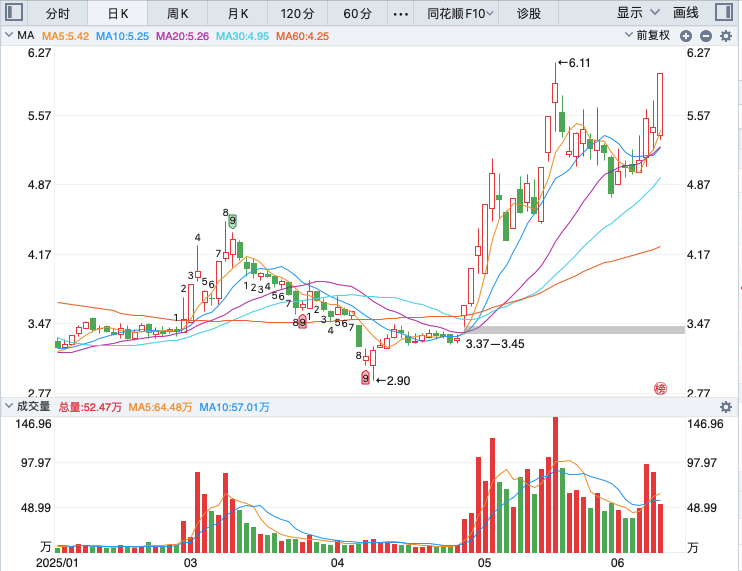
Task: Click the green 9 sequence marker
Action: (x=232, y=221)
